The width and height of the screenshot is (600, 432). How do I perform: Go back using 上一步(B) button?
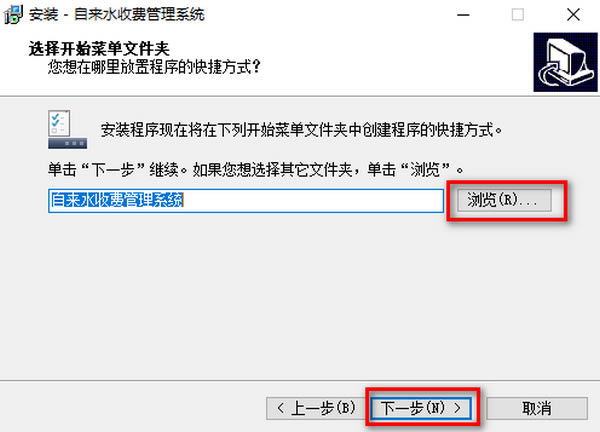tap(316, 408)
